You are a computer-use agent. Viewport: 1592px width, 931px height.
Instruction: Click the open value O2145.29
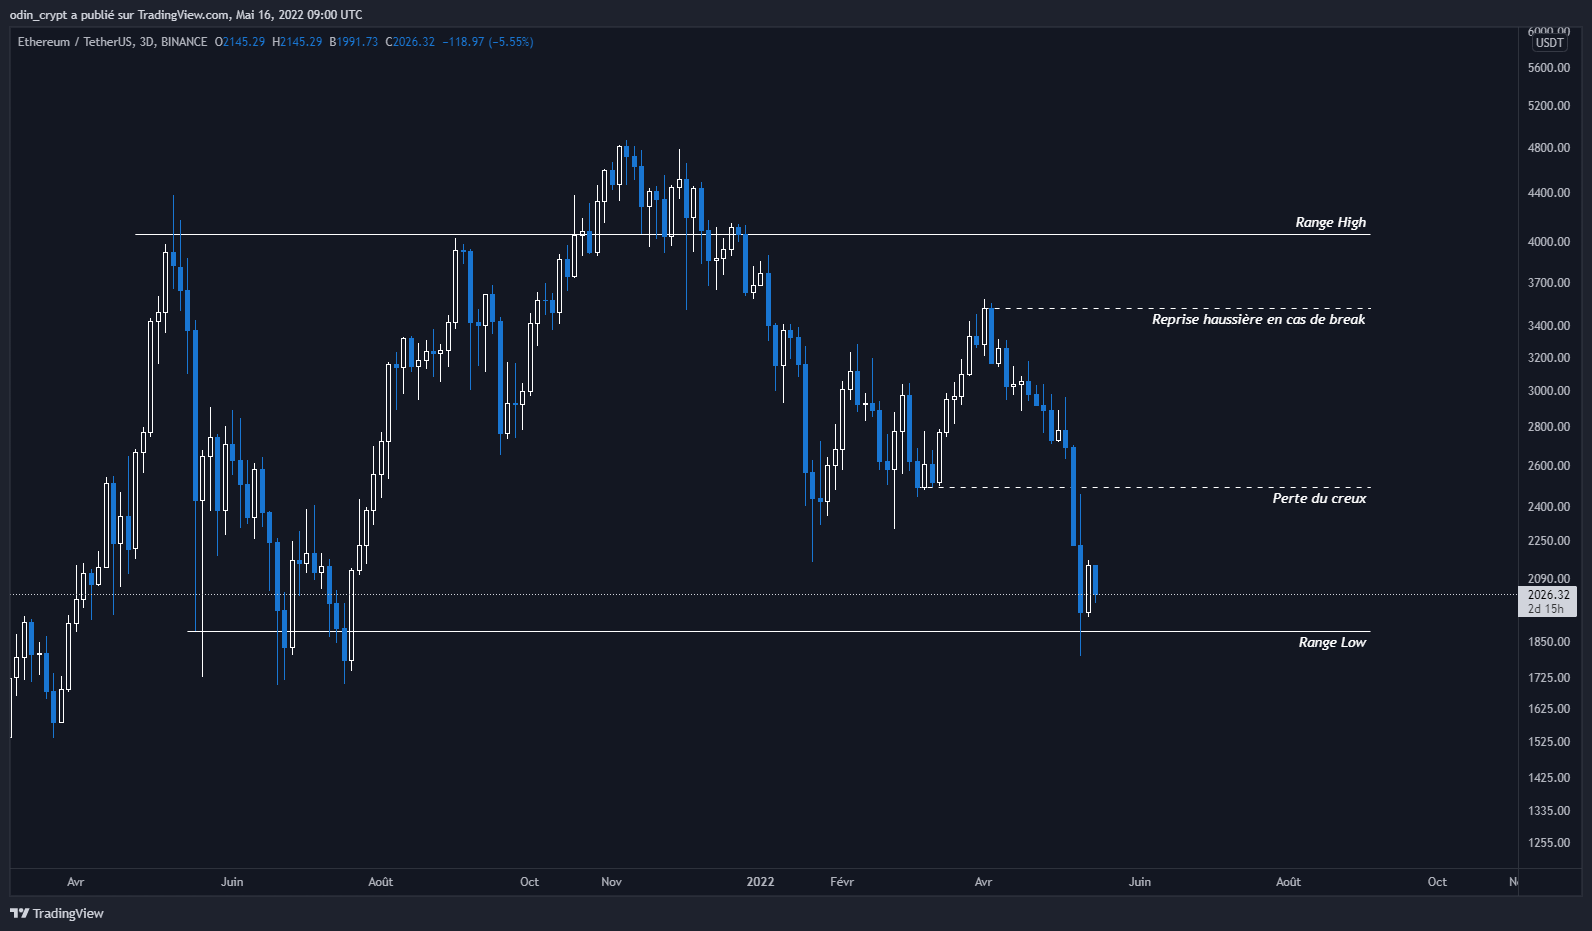(x=240, y=42)
